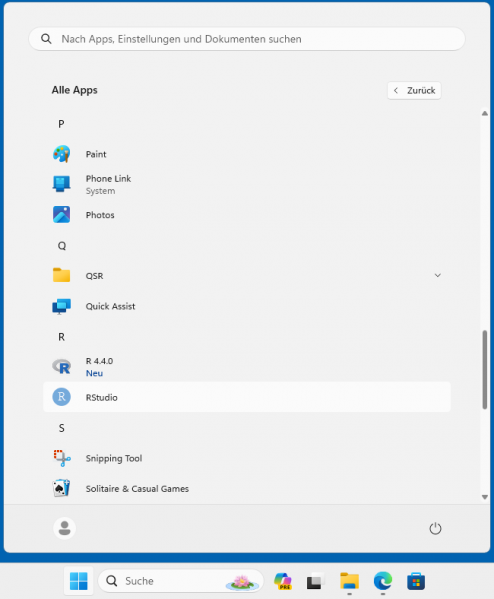
Task: Select the 'Quick Assist' label
Action: point(110,306)
